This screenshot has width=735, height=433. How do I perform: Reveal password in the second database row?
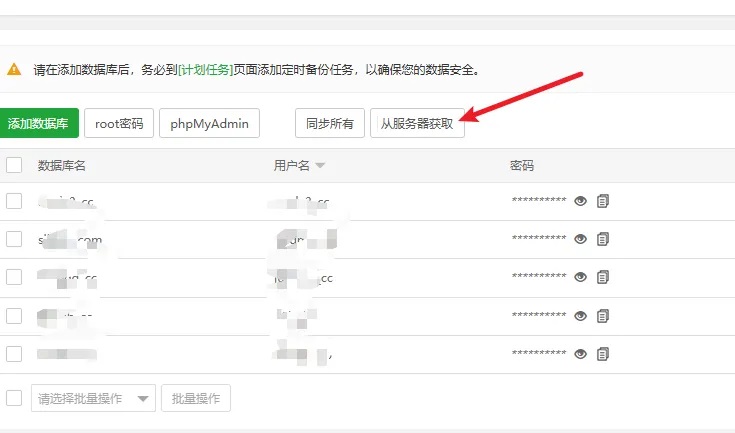[x=581, y=239]
